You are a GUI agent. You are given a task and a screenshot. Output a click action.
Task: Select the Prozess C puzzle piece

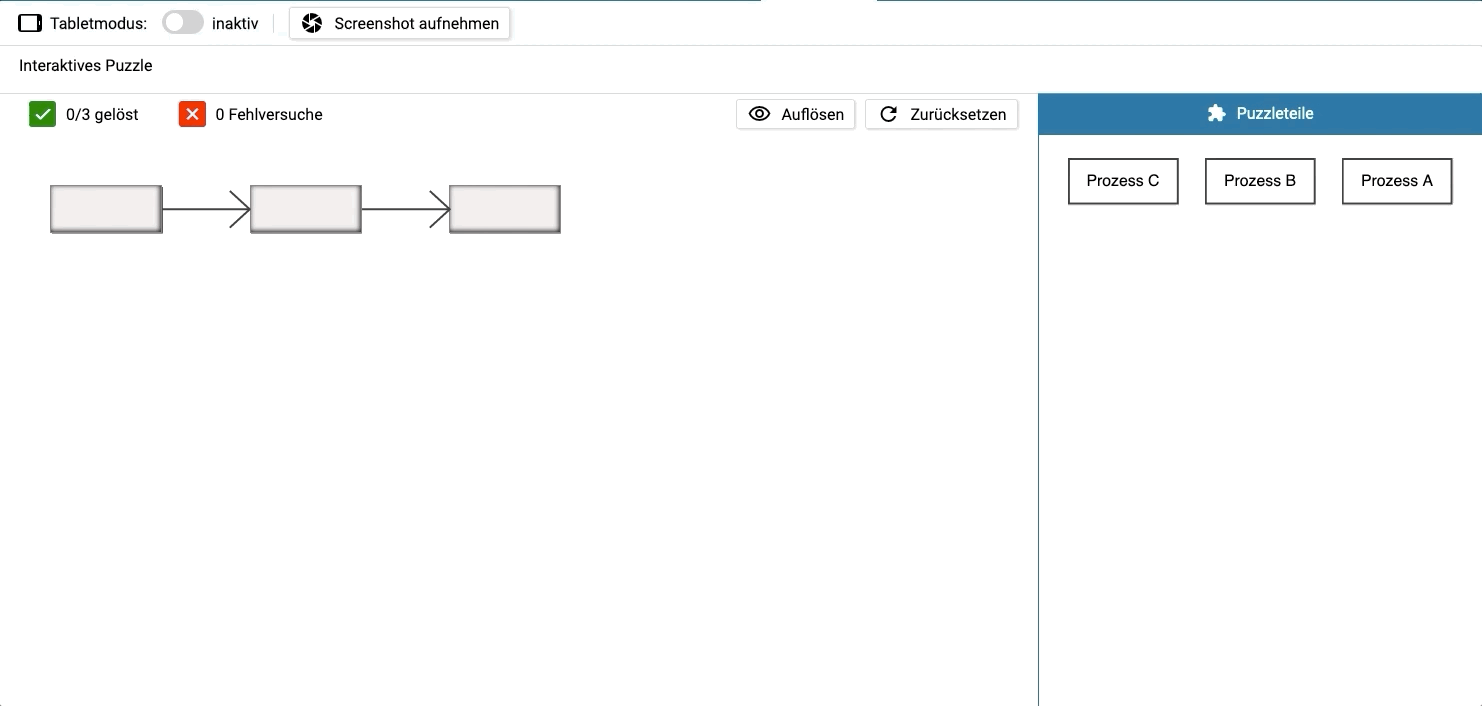coord(1123,181)
